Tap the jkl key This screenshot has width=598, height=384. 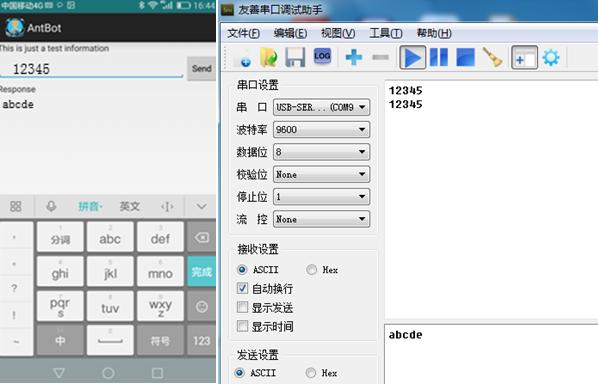(x=110, y=272)
